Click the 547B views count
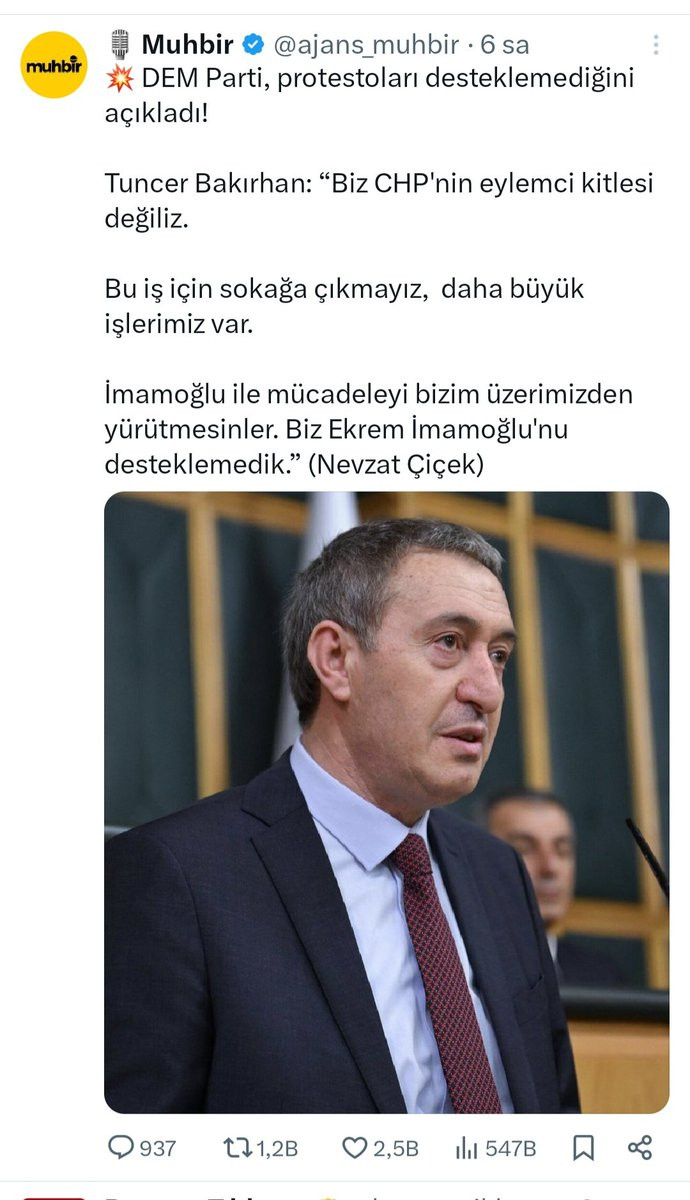 pos(511,1150)
